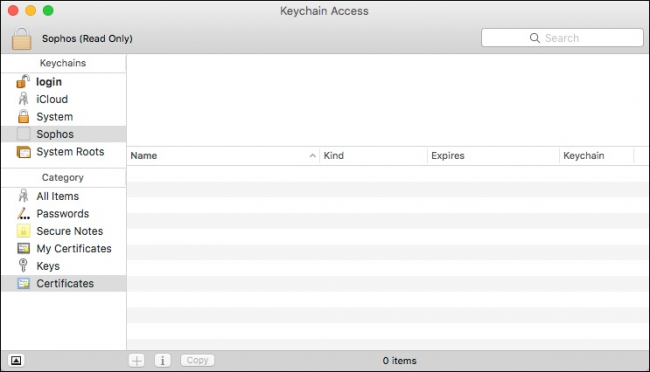Click the padlock icon beside Sophos (Read Only)

coord(21,38)
